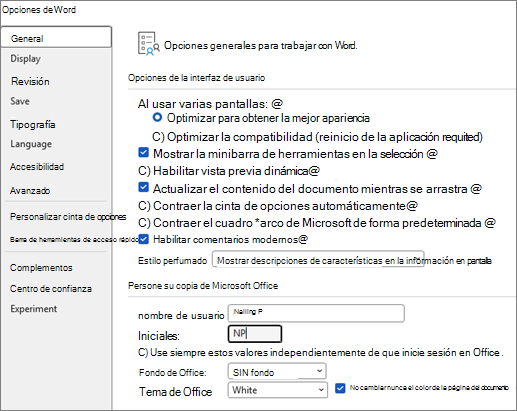The image size is (517, 411).
Task: Click the general options icon beside the heading
Action: coord(148,44)
